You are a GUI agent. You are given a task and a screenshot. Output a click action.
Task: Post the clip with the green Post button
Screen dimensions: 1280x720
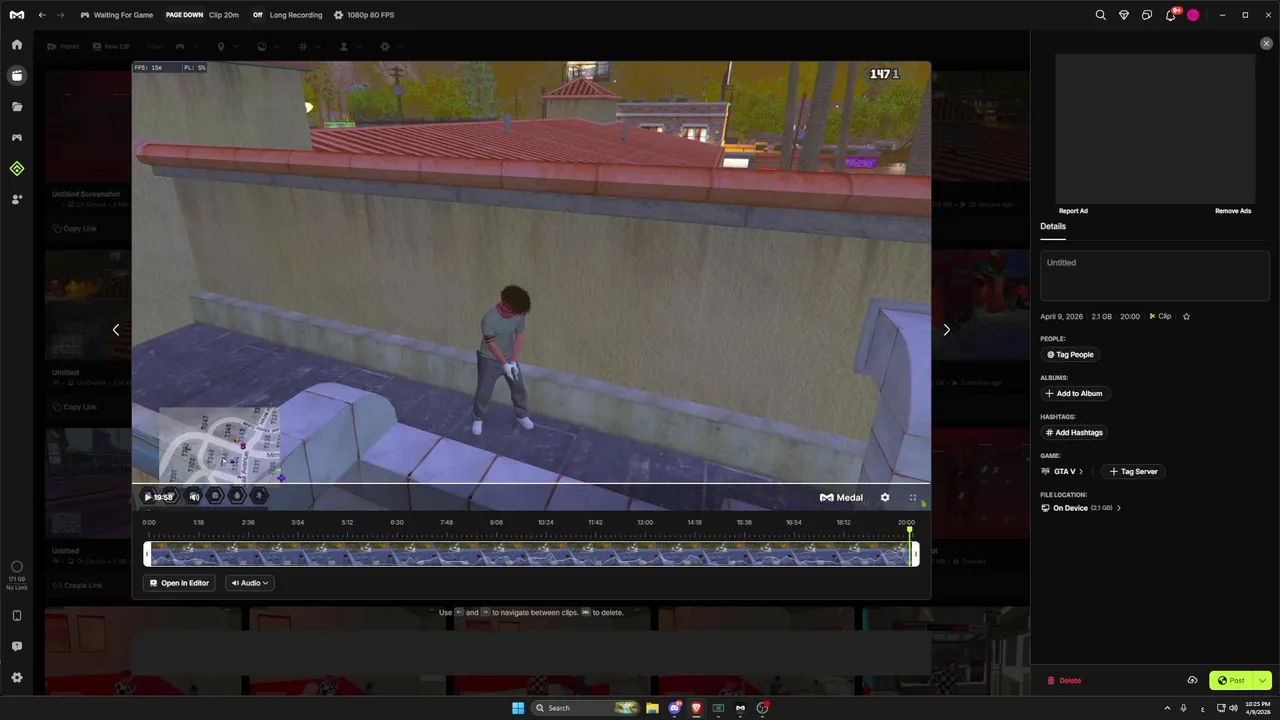(x=1231, y=681)
